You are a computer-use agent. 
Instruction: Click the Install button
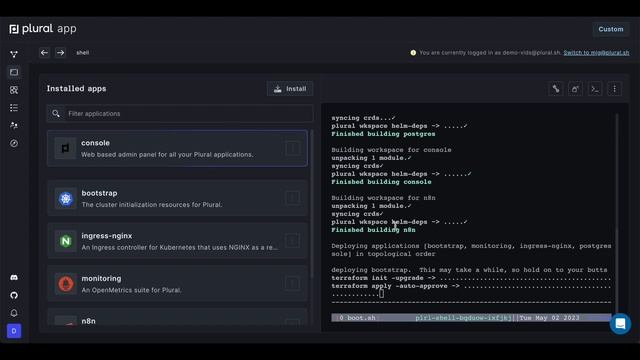point(290,89)
